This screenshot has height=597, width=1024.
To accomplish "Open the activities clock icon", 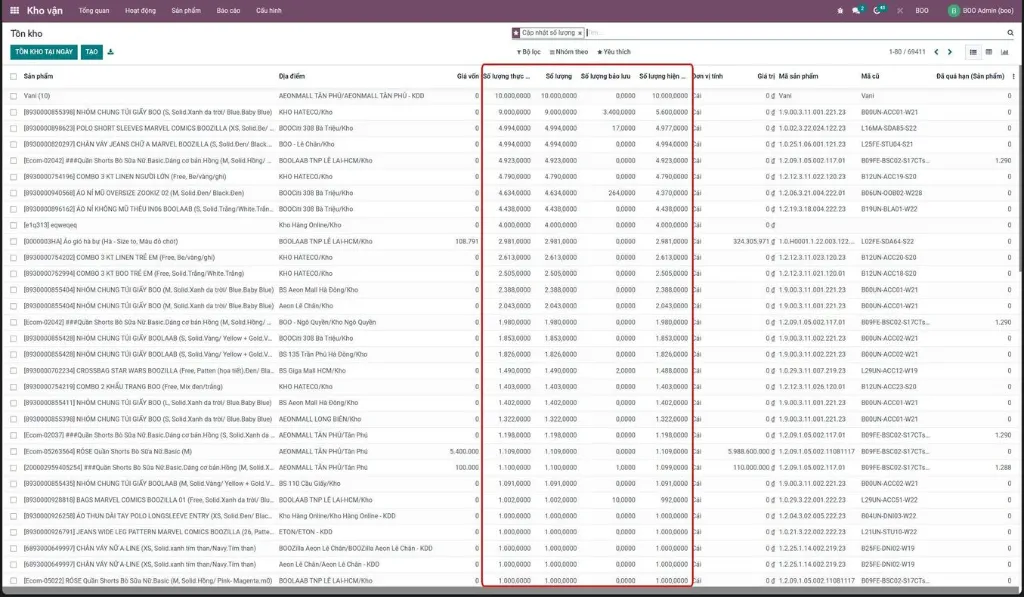I will 878,10.
